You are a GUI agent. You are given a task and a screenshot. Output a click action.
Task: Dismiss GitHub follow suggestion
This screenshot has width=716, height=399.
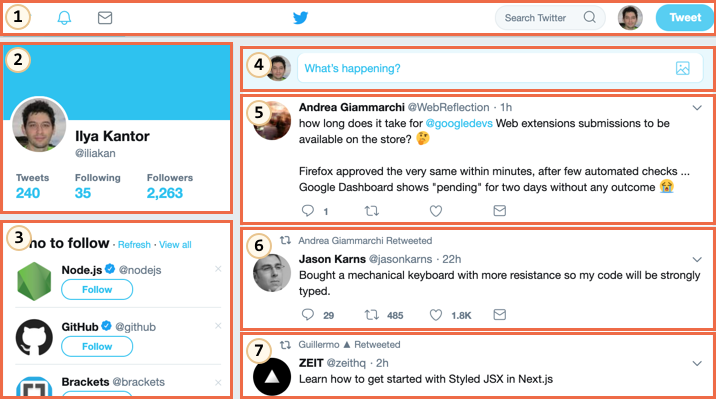218,326
